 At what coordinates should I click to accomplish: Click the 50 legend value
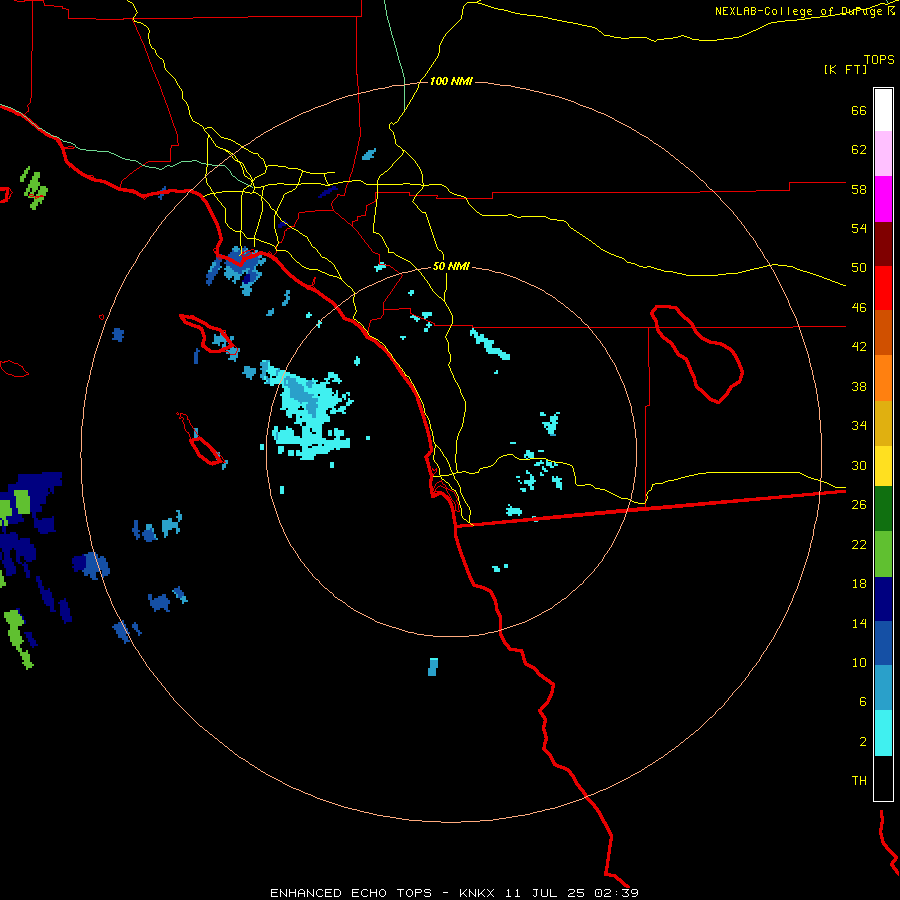pyautogui.click(x=859, y=268)
